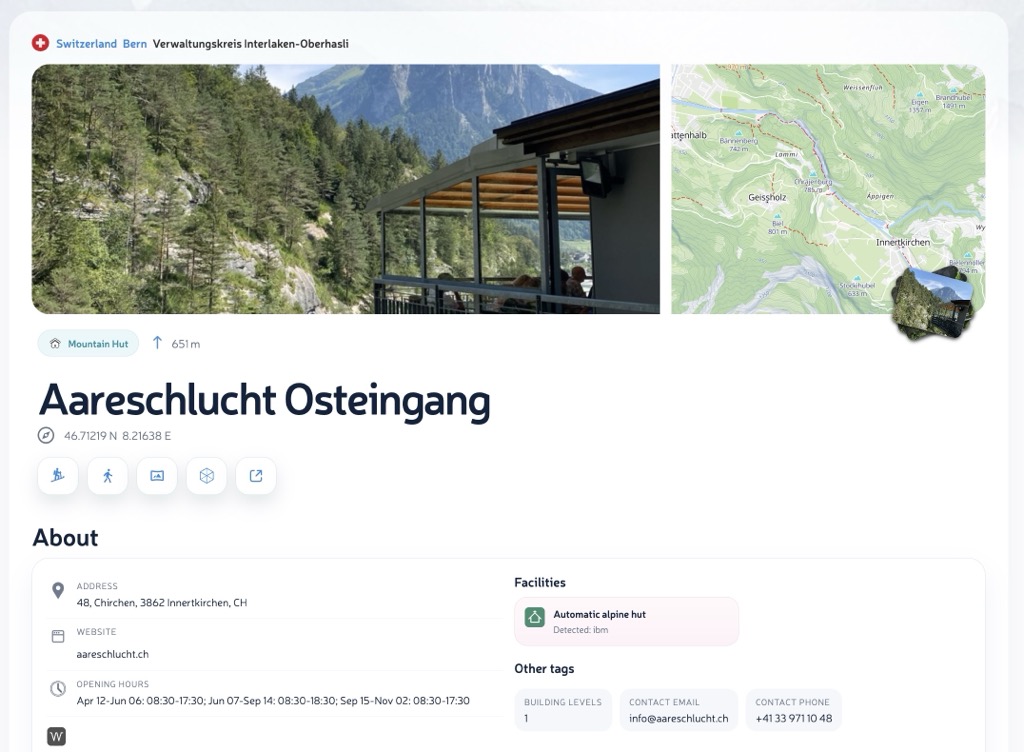Open the Wikipedia W icon
The width and height of the screenshot is (1024, 752).
(57, 736)
